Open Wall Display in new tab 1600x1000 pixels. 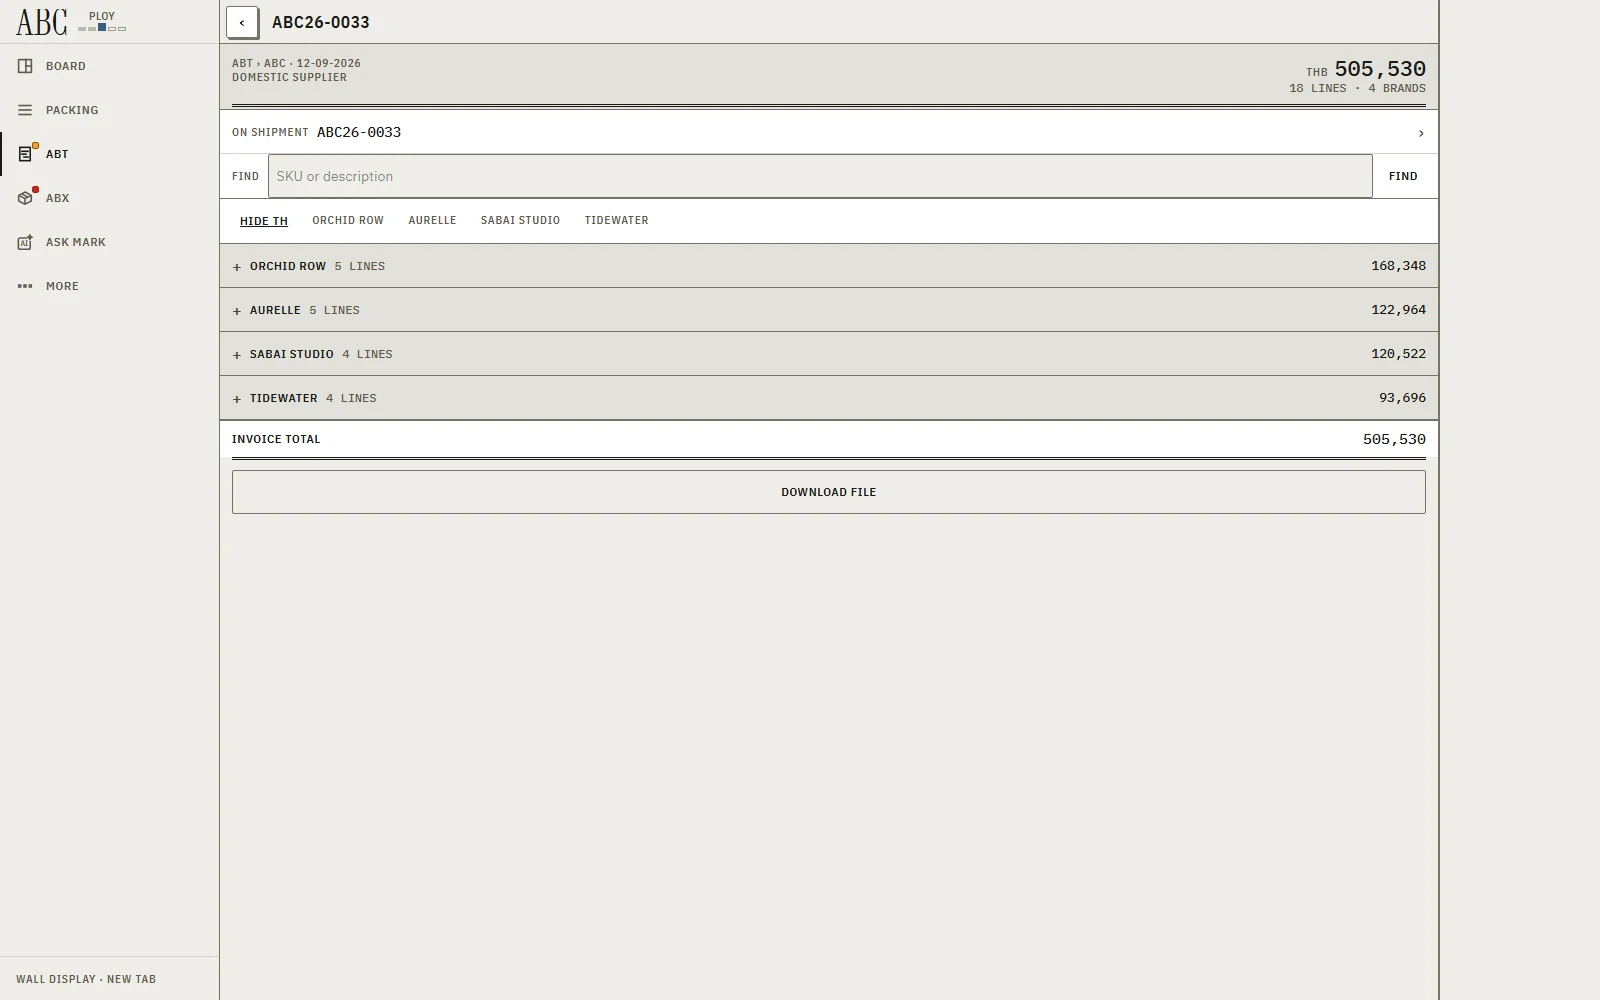click(x=86, y=979)
